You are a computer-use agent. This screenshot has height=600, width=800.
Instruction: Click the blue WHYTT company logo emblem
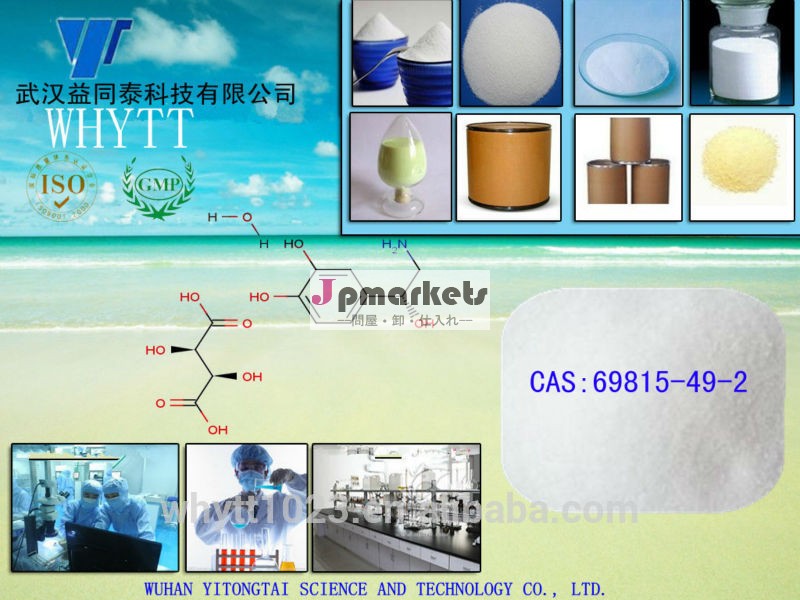[94, 48]
